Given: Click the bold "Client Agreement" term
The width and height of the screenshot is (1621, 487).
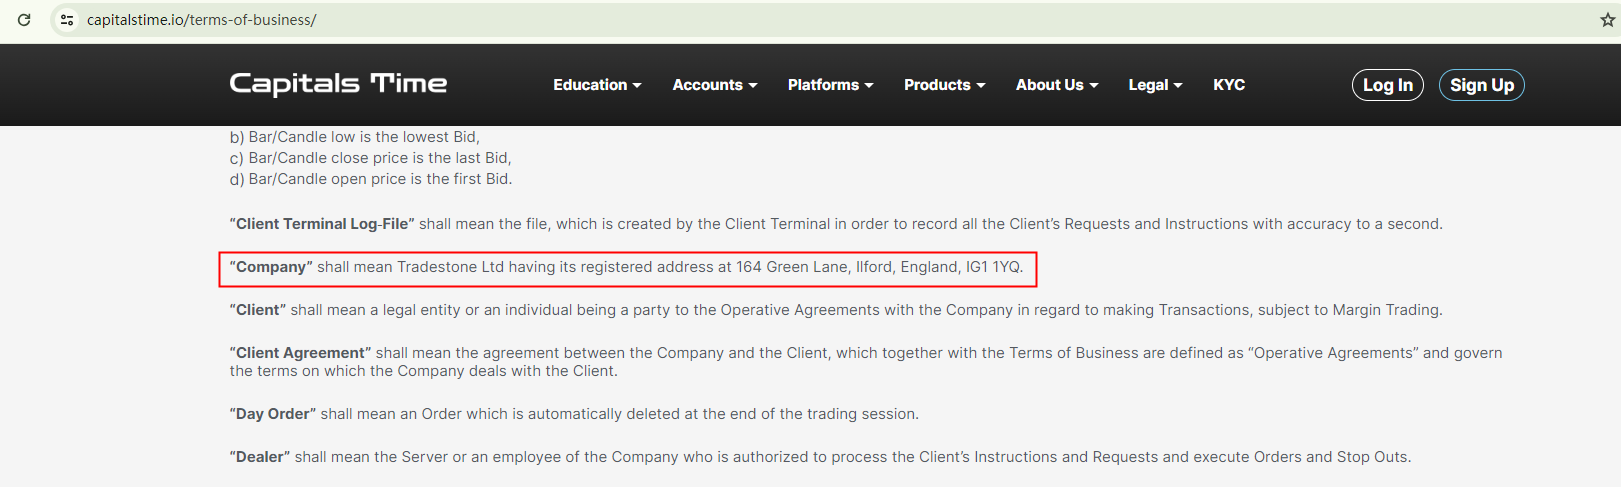Looking at the screenshot, I should (300, 353).
